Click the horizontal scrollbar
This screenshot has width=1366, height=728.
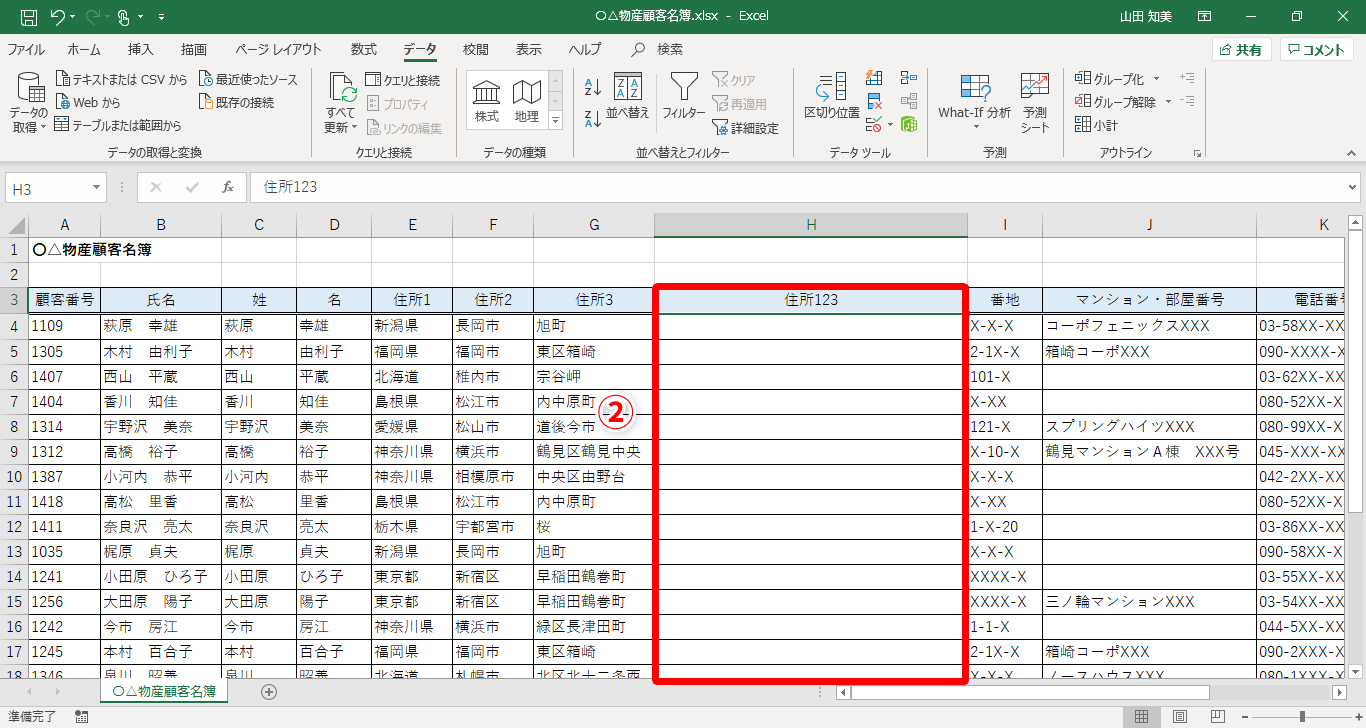click(x=1030, y=692)
